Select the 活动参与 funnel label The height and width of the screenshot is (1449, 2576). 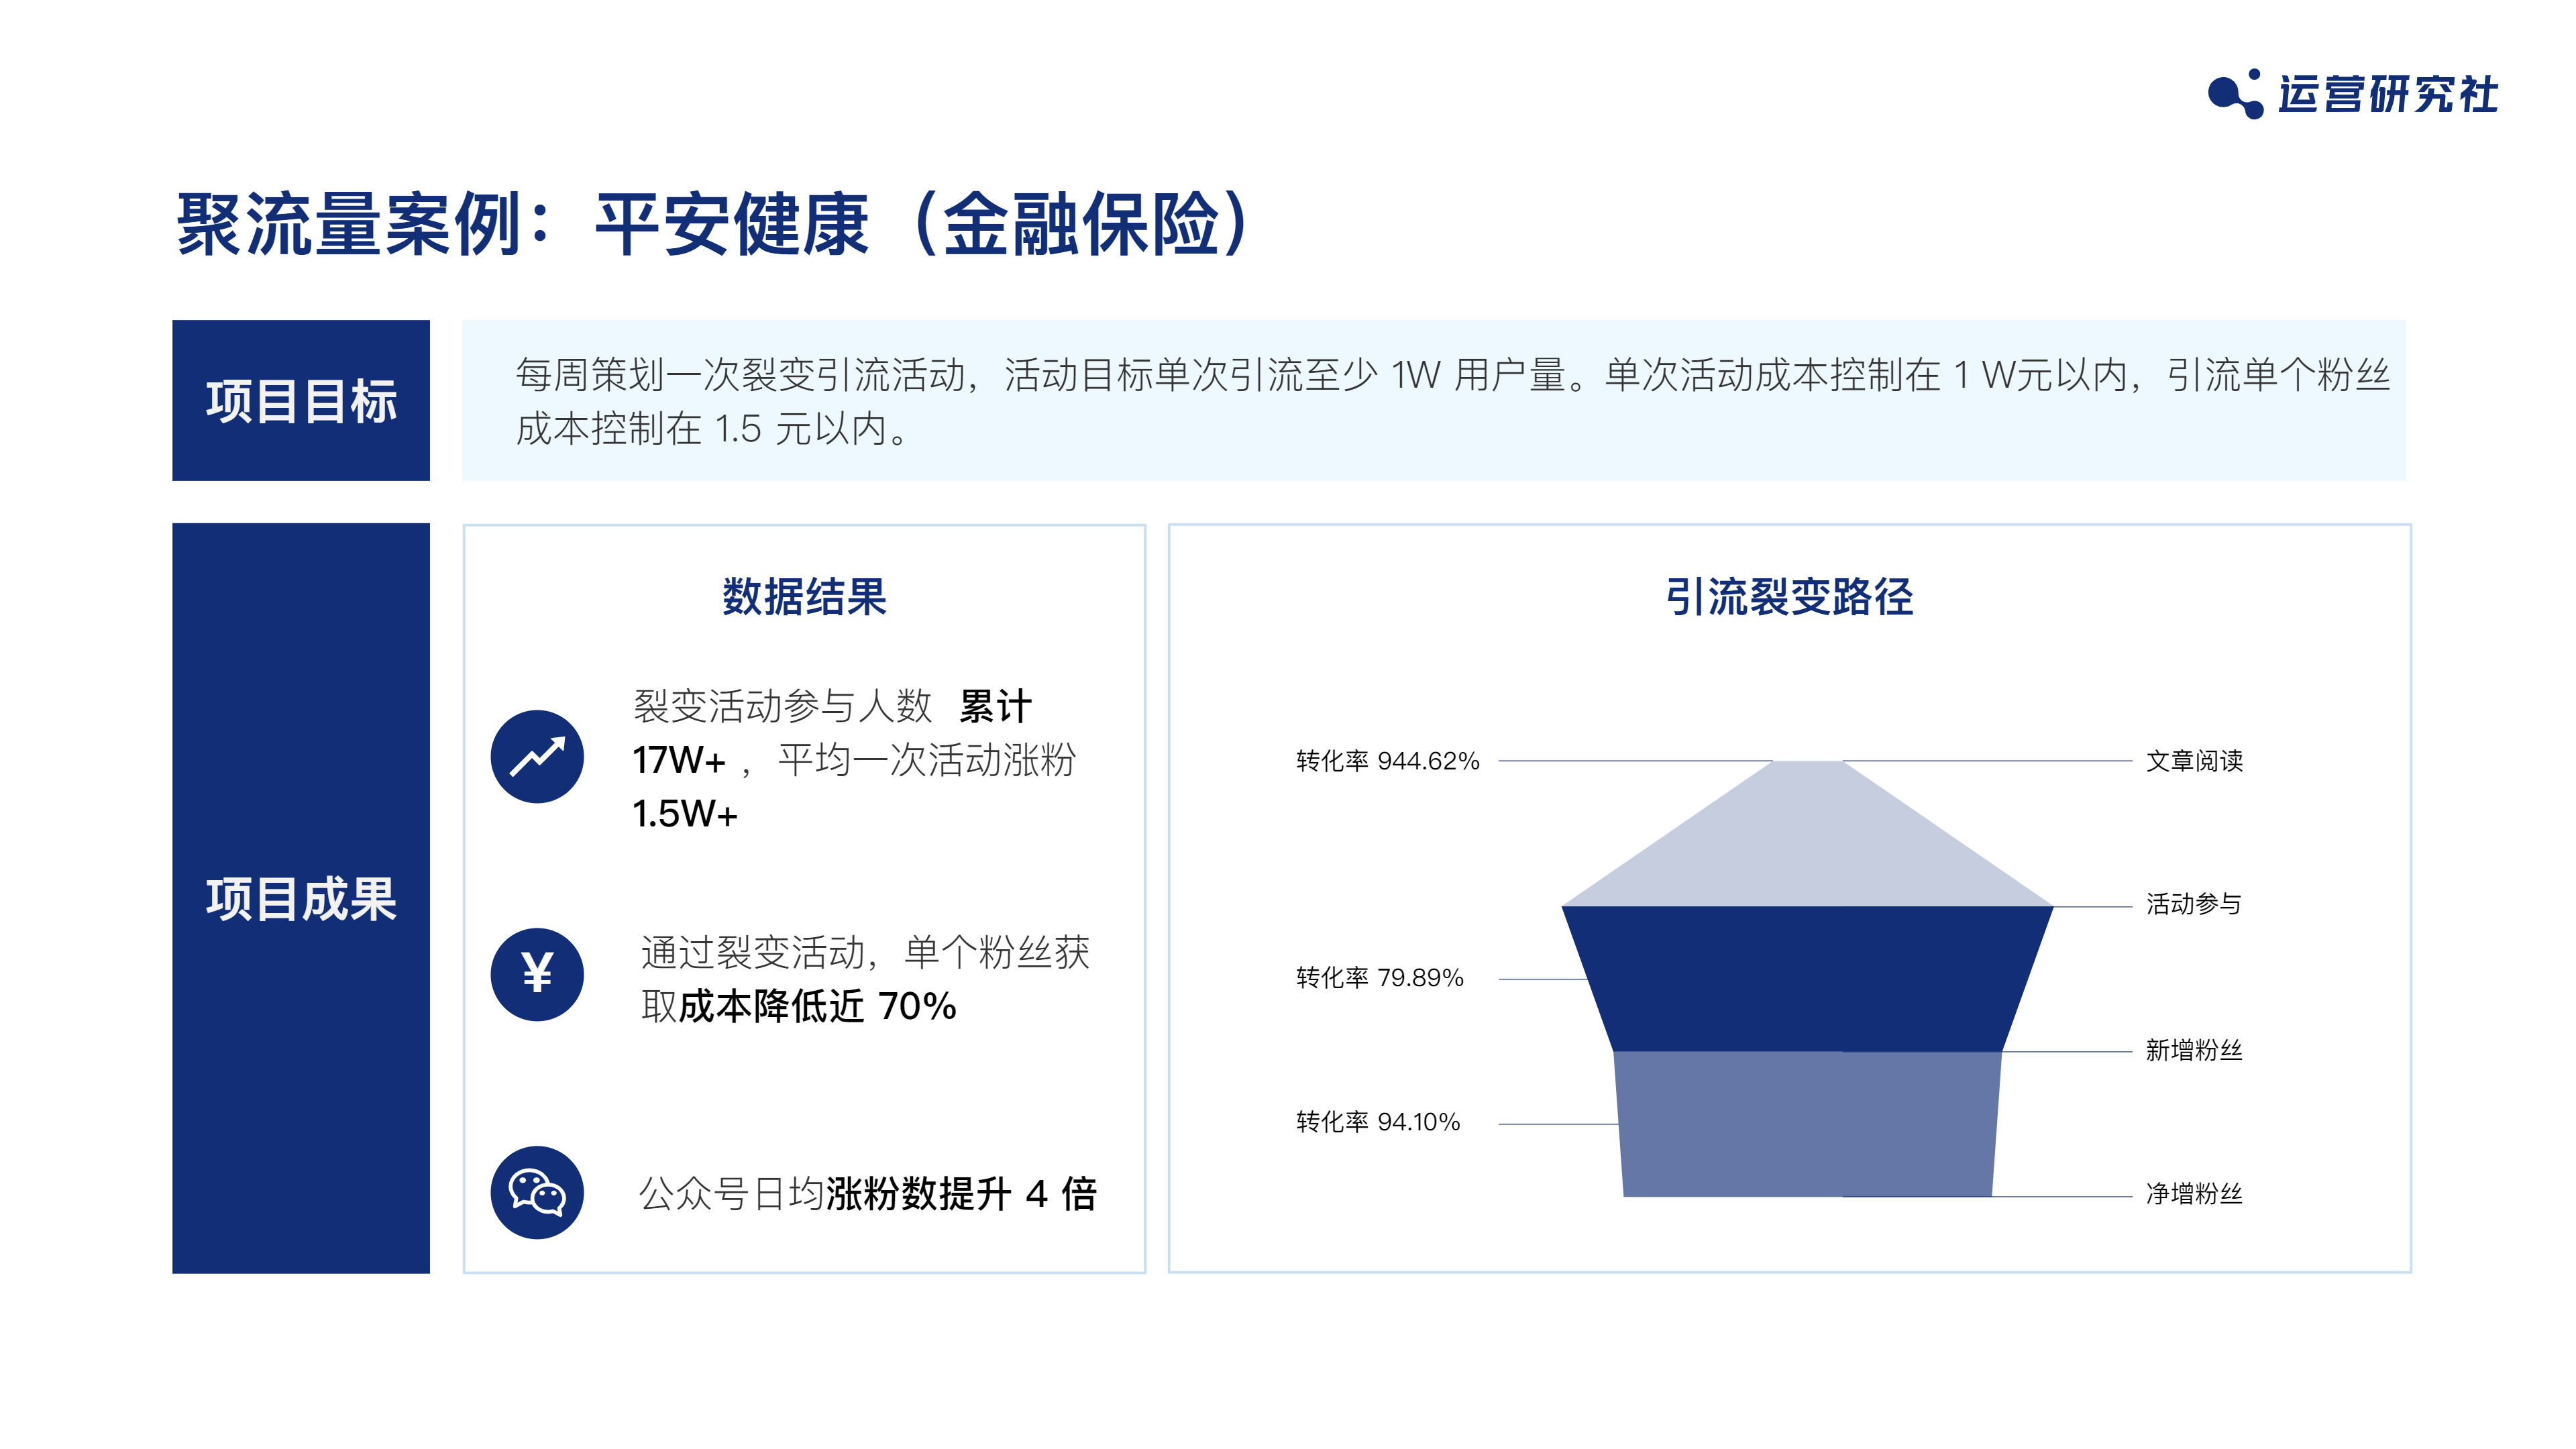[x=2194, y=904]
